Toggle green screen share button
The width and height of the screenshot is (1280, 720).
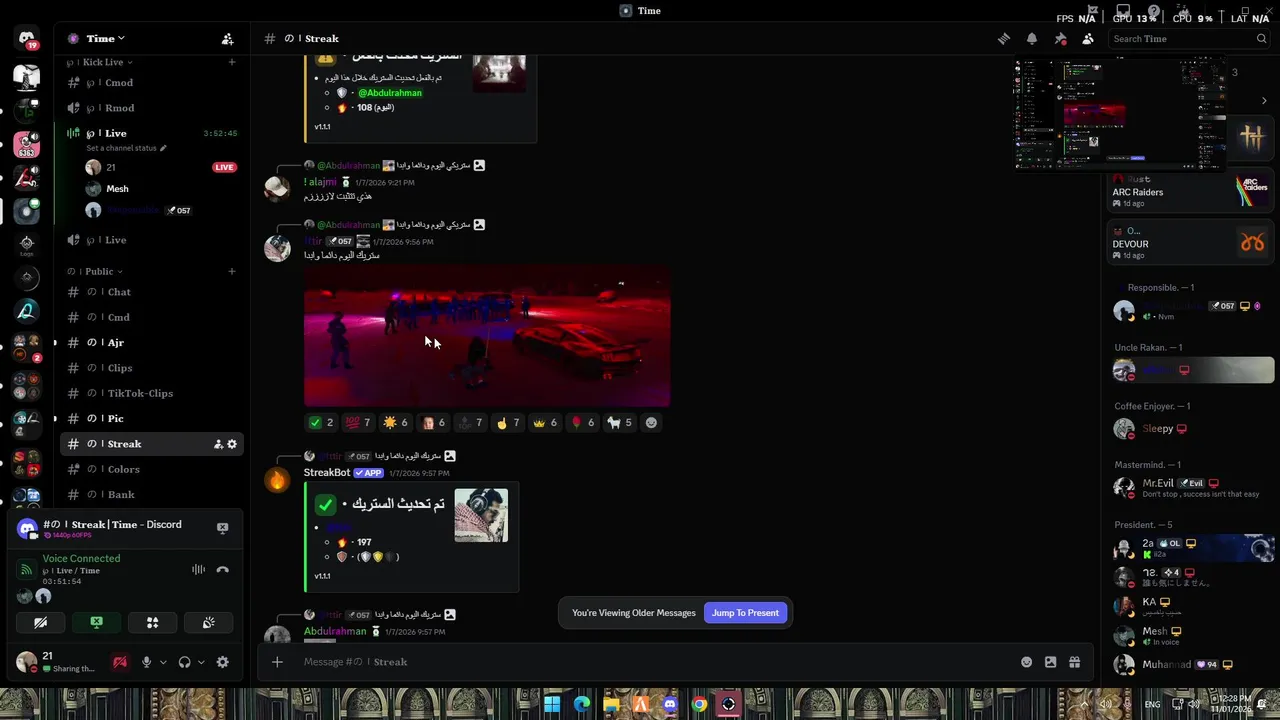click(x=96, y=623)
